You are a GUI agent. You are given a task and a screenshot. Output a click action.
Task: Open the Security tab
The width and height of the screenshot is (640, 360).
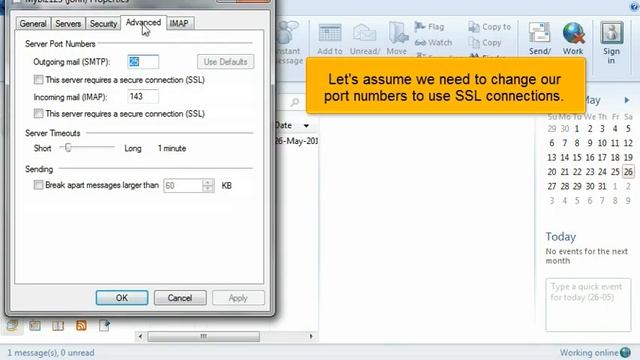[x=103, y=24]
